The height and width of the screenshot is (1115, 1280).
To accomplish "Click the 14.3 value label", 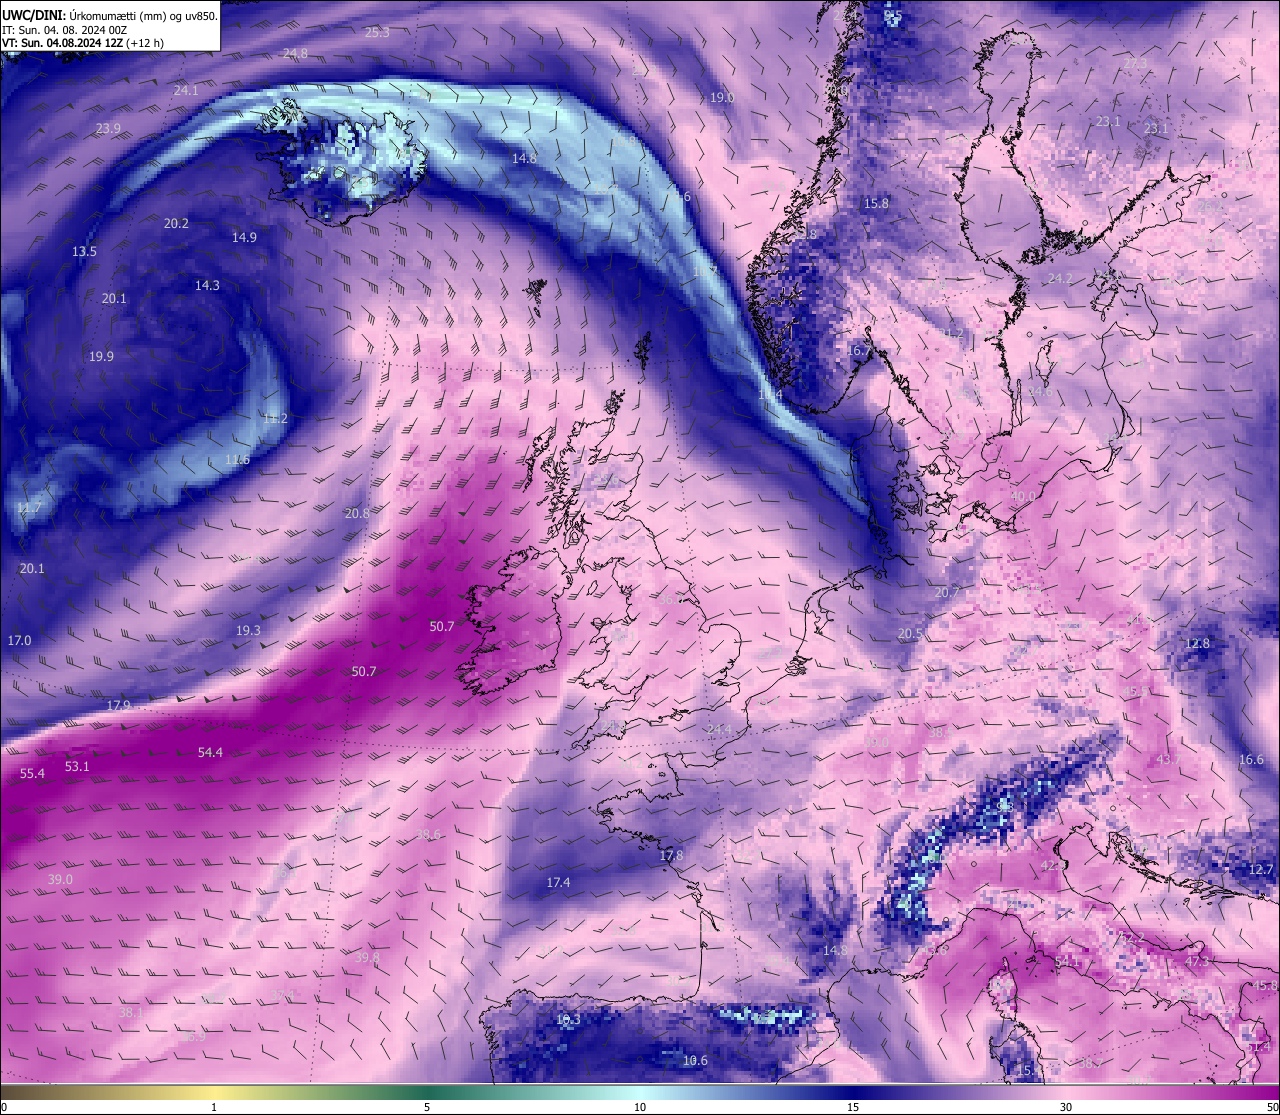I will (x=207, y=285).
